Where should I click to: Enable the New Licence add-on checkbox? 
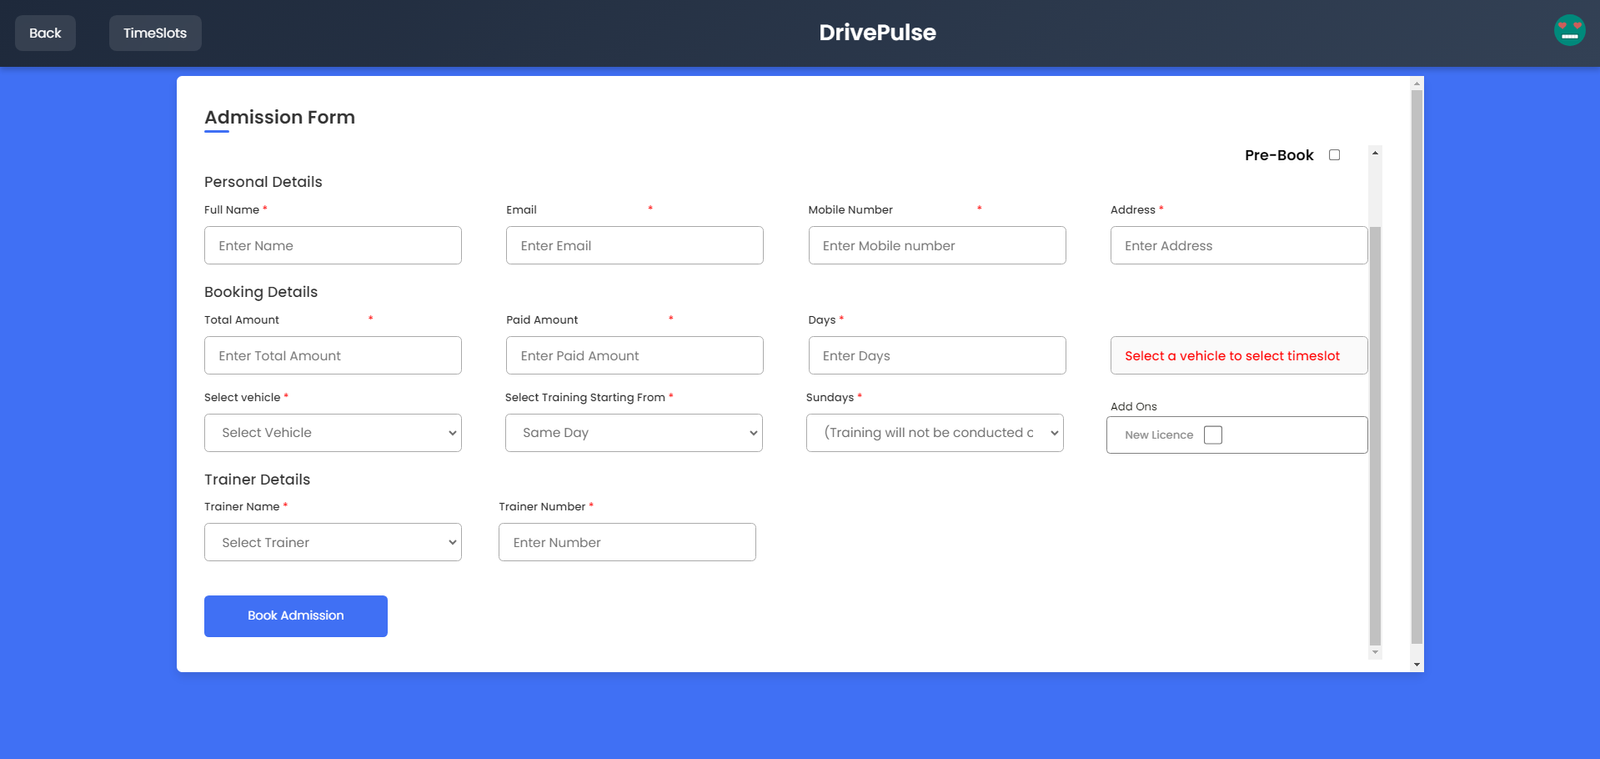[x=1213, y=435]
